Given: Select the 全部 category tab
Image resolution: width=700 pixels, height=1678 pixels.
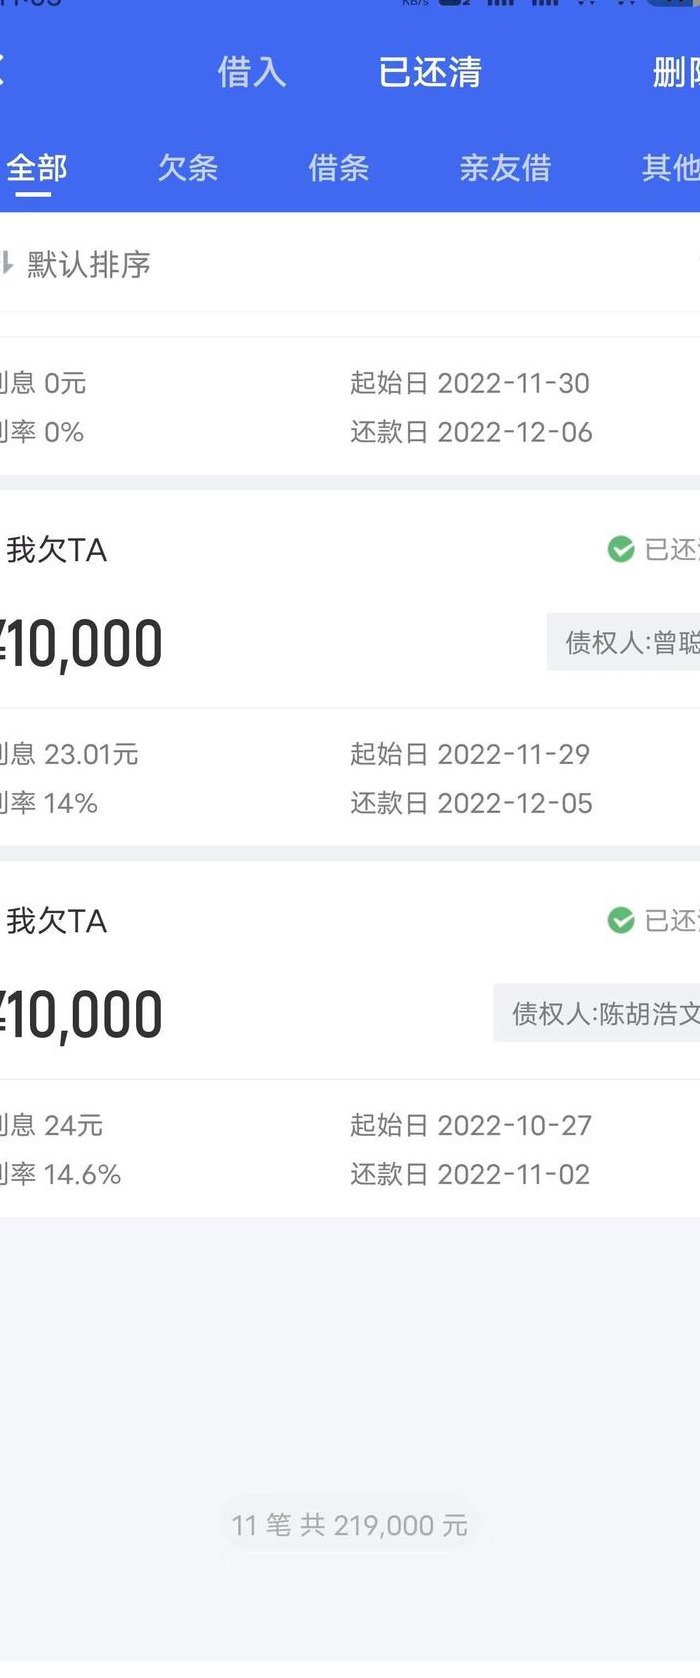Looking at the screenshot, I should pyautogui.click(x=36, y=168).
